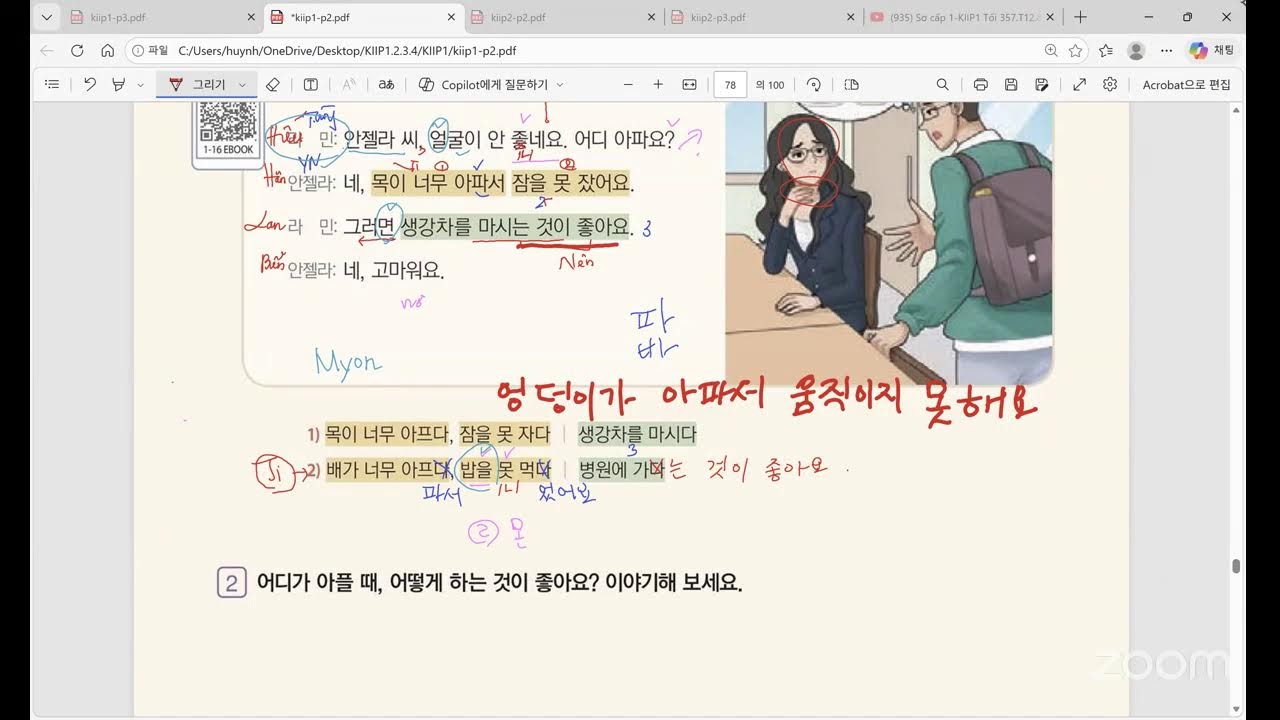Click the text 생강차를 마시다
This screenshot has height=720, width=1280.
tap(636, 434)
